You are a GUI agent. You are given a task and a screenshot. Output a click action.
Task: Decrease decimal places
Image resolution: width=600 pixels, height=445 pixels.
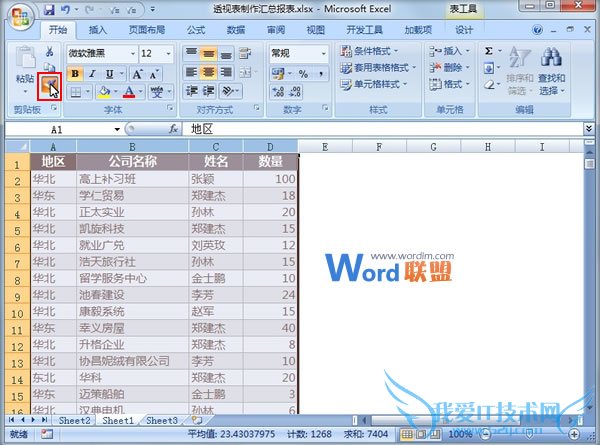295,91
